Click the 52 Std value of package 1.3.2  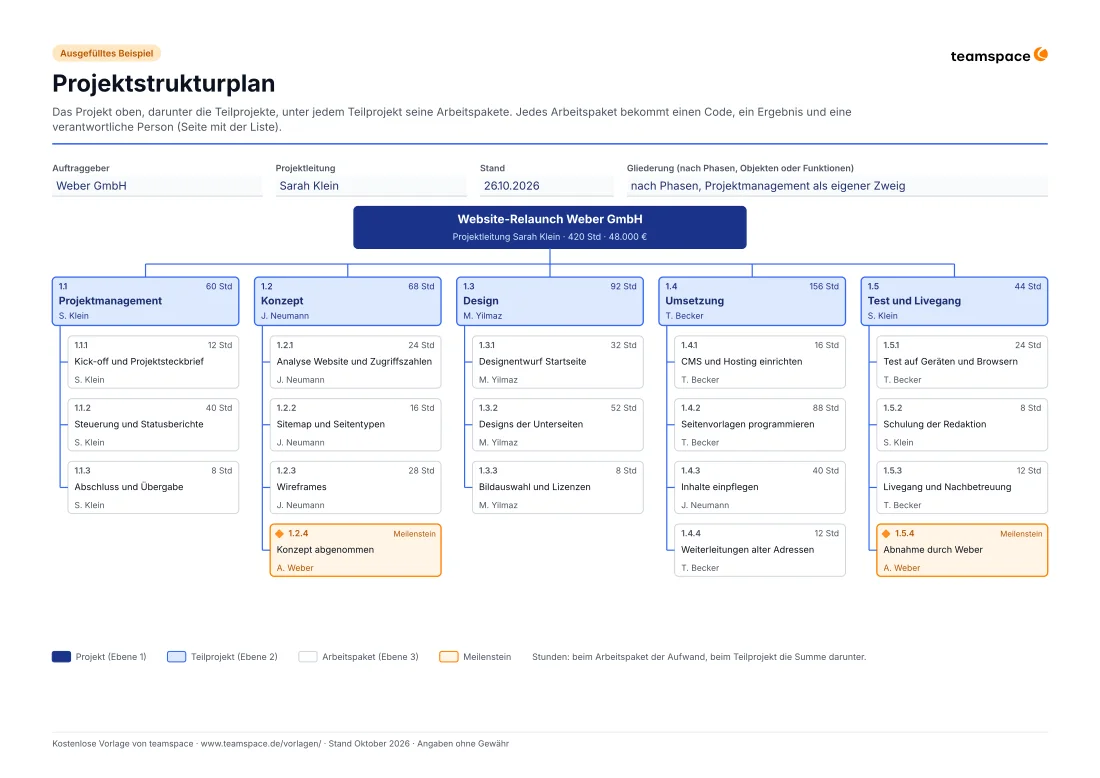[623, 408]
